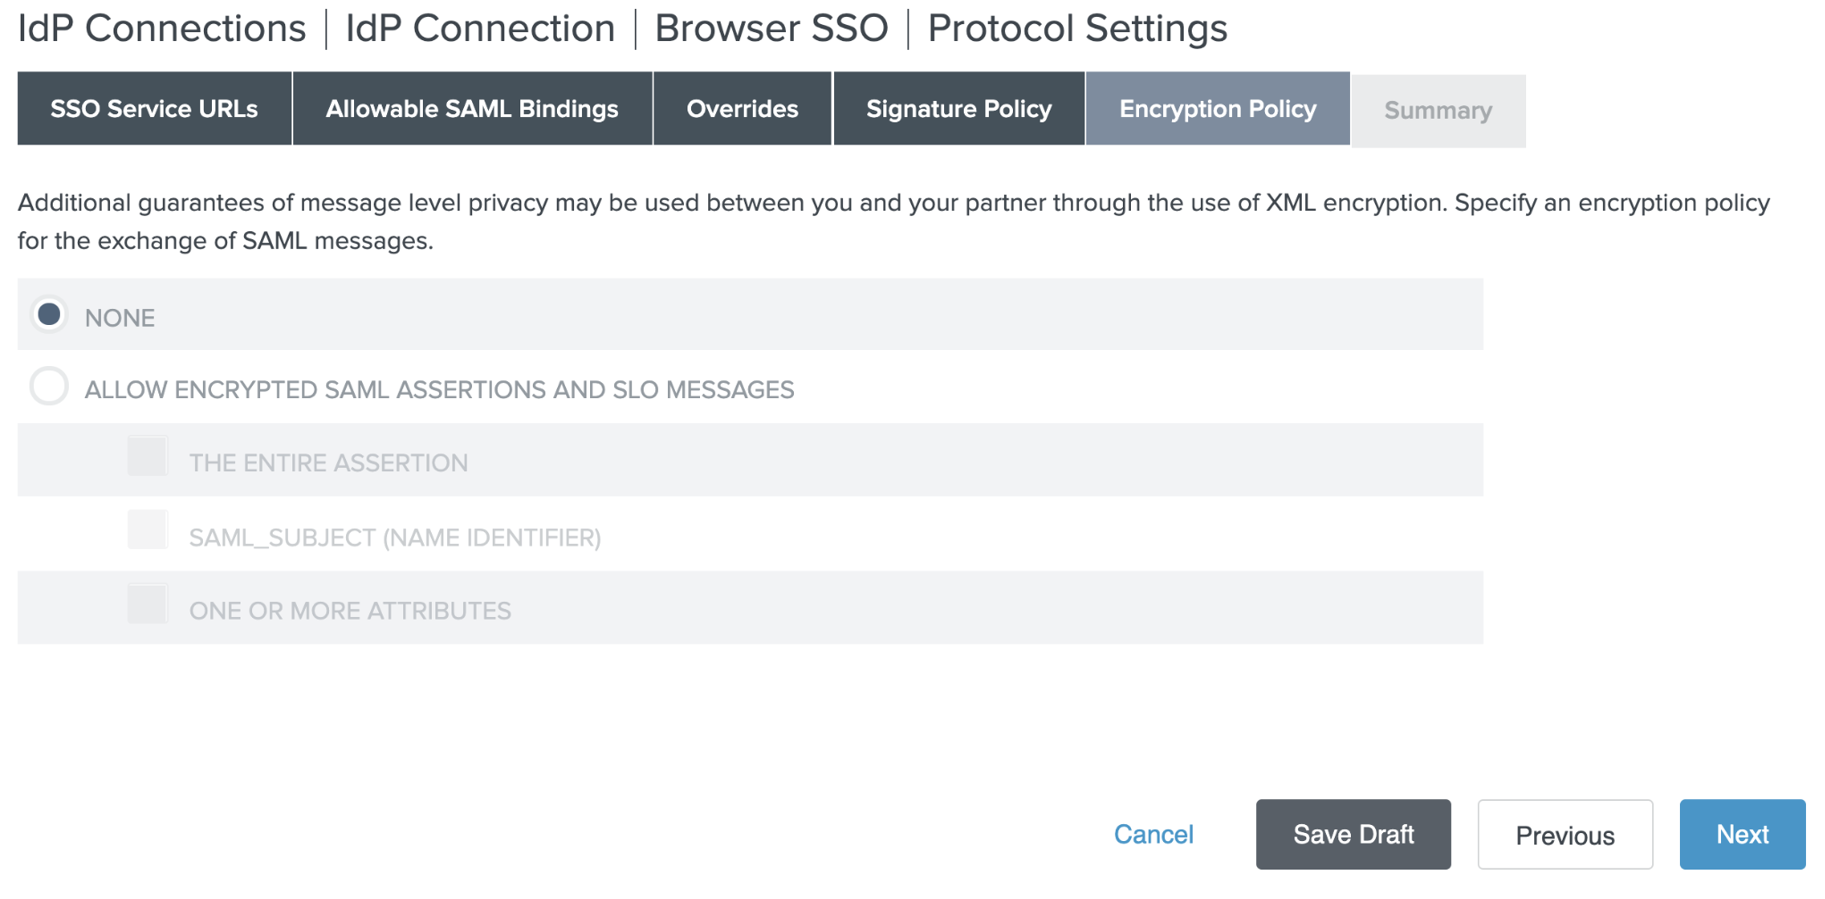Enable One Or More Attributes checkbox

coord(148,605)
